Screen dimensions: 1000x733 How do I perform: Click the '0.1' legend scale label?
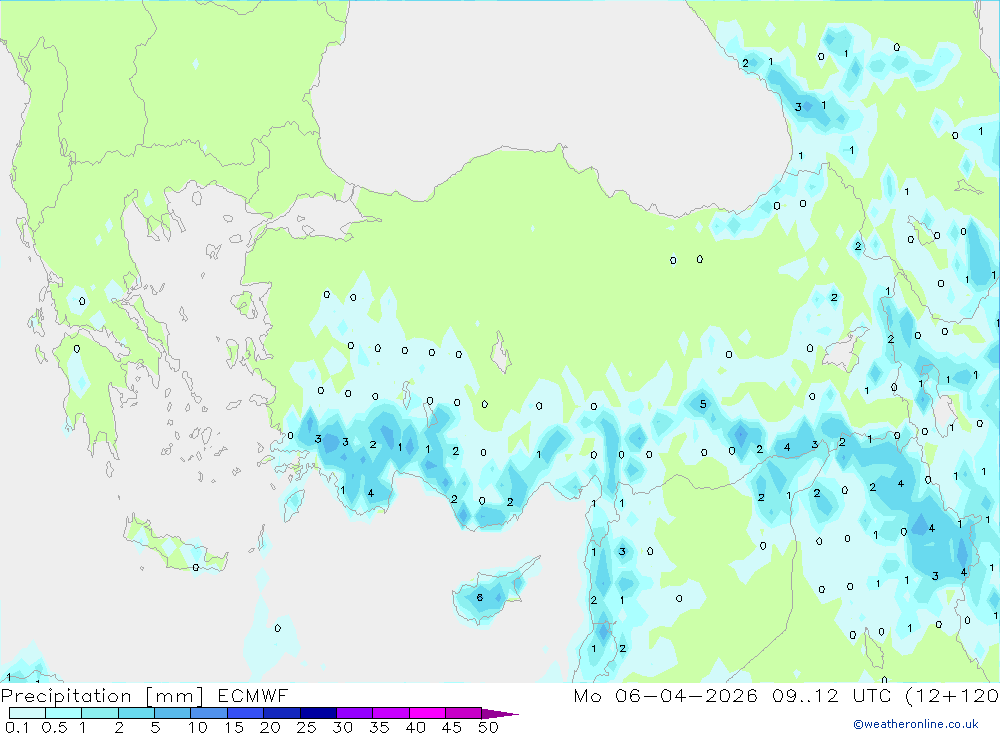[x=17, y=727]
